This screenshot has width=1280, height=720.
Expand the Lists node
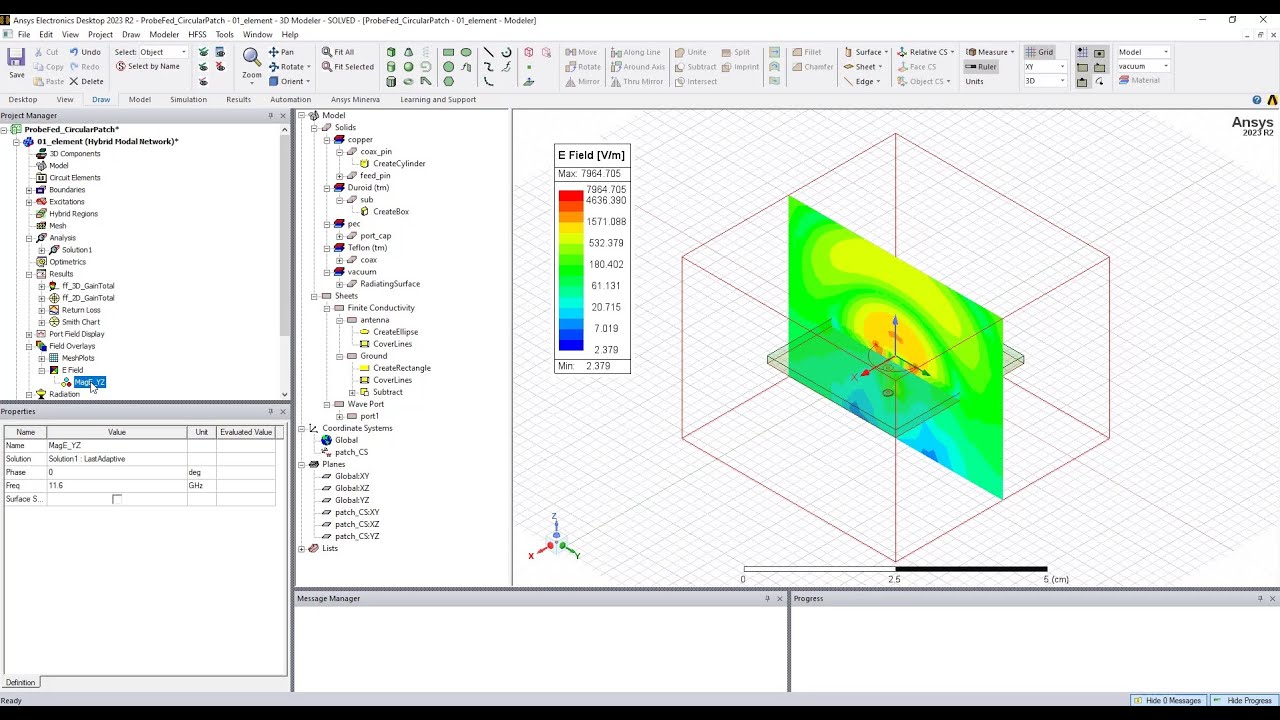tap(302, 548)
